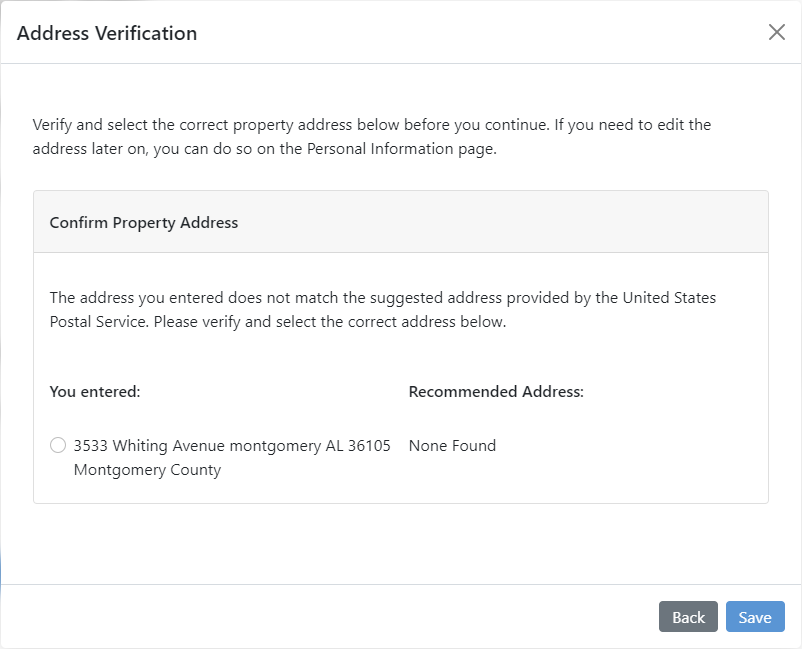Hit the close symbol beside Address Verification heading
The width and height of the screenshot is (802, 649).
(x=777, y=32)
